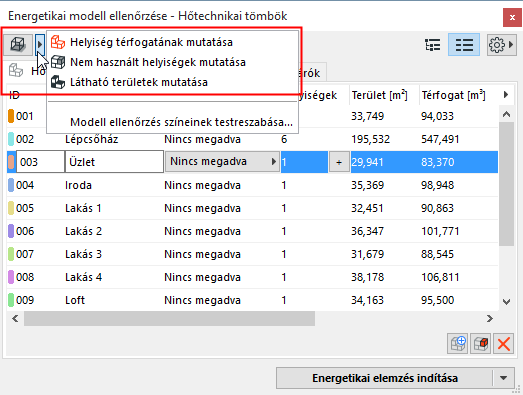
Task: Select the Lakás 3 row
Action: click(x=252, y=254)
